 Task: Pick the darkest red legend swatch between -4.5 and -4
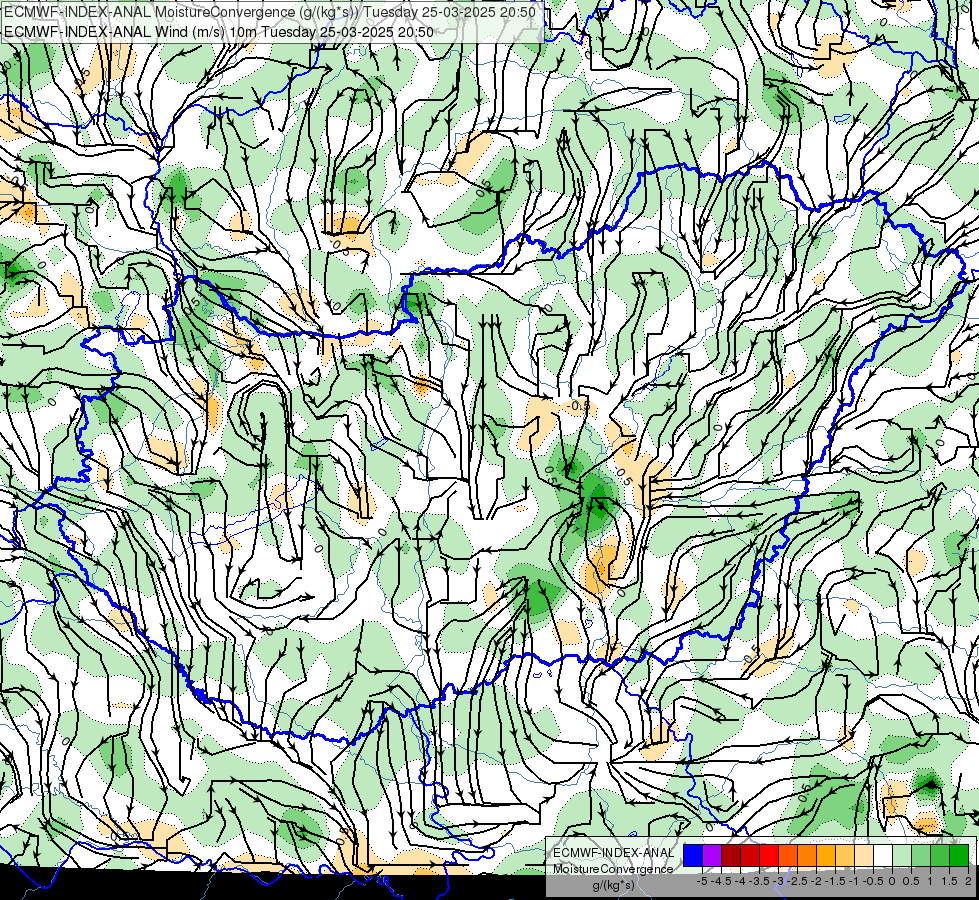[x=731, y=855]
